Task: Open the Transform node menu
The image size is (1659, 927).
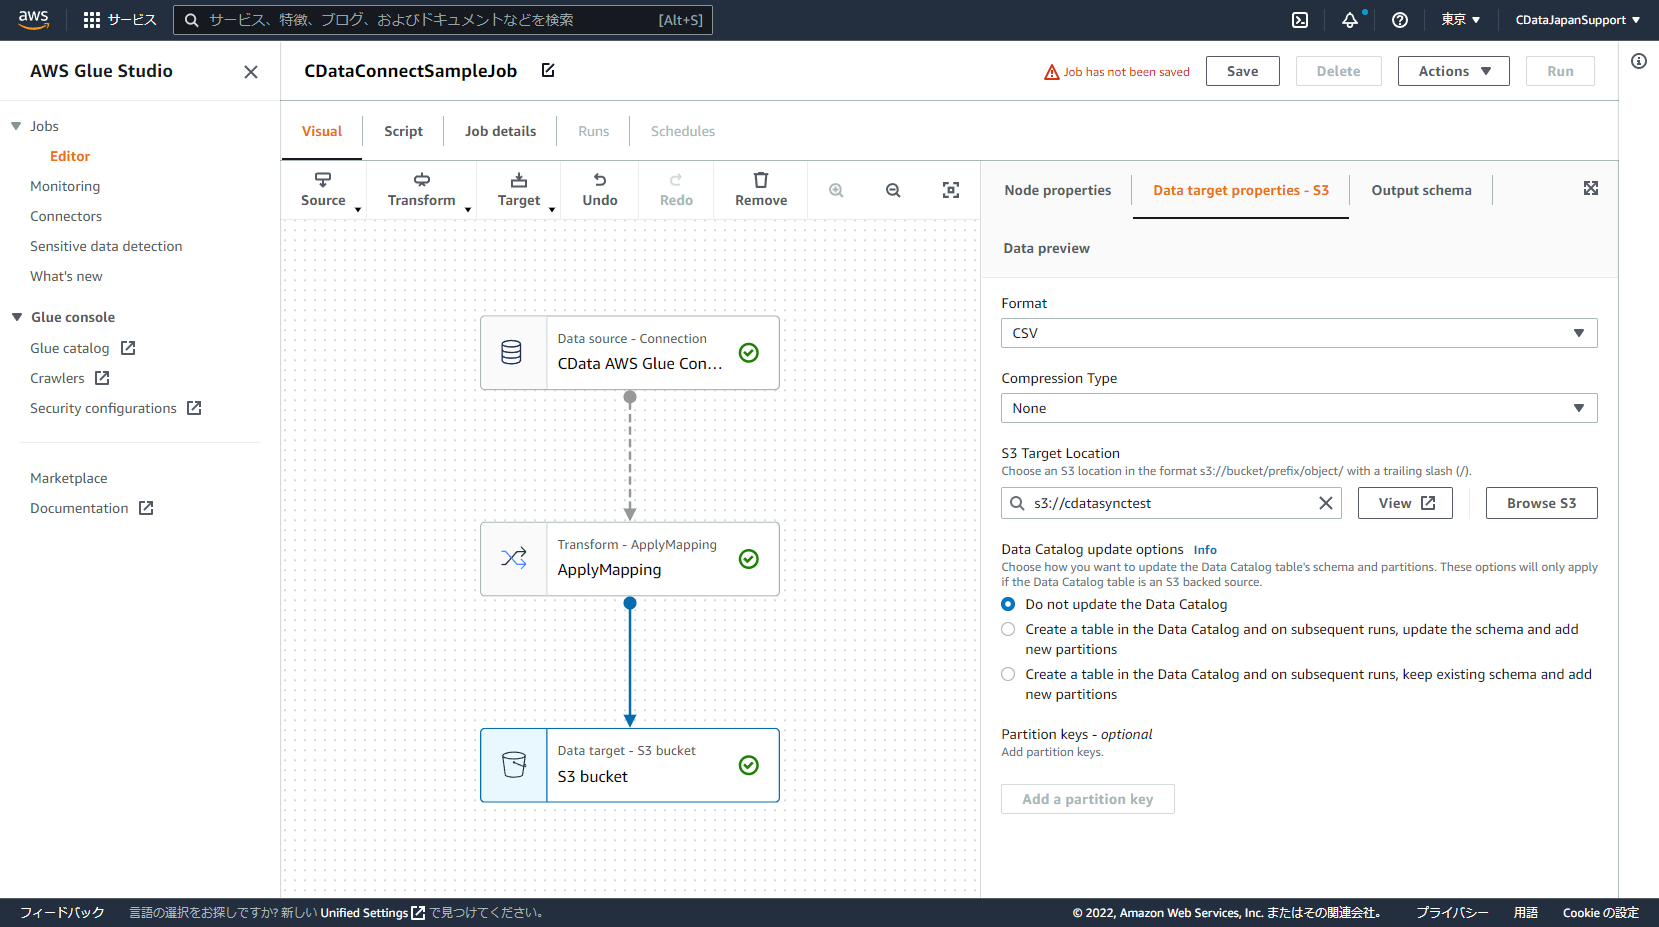Action: [421, 190]
